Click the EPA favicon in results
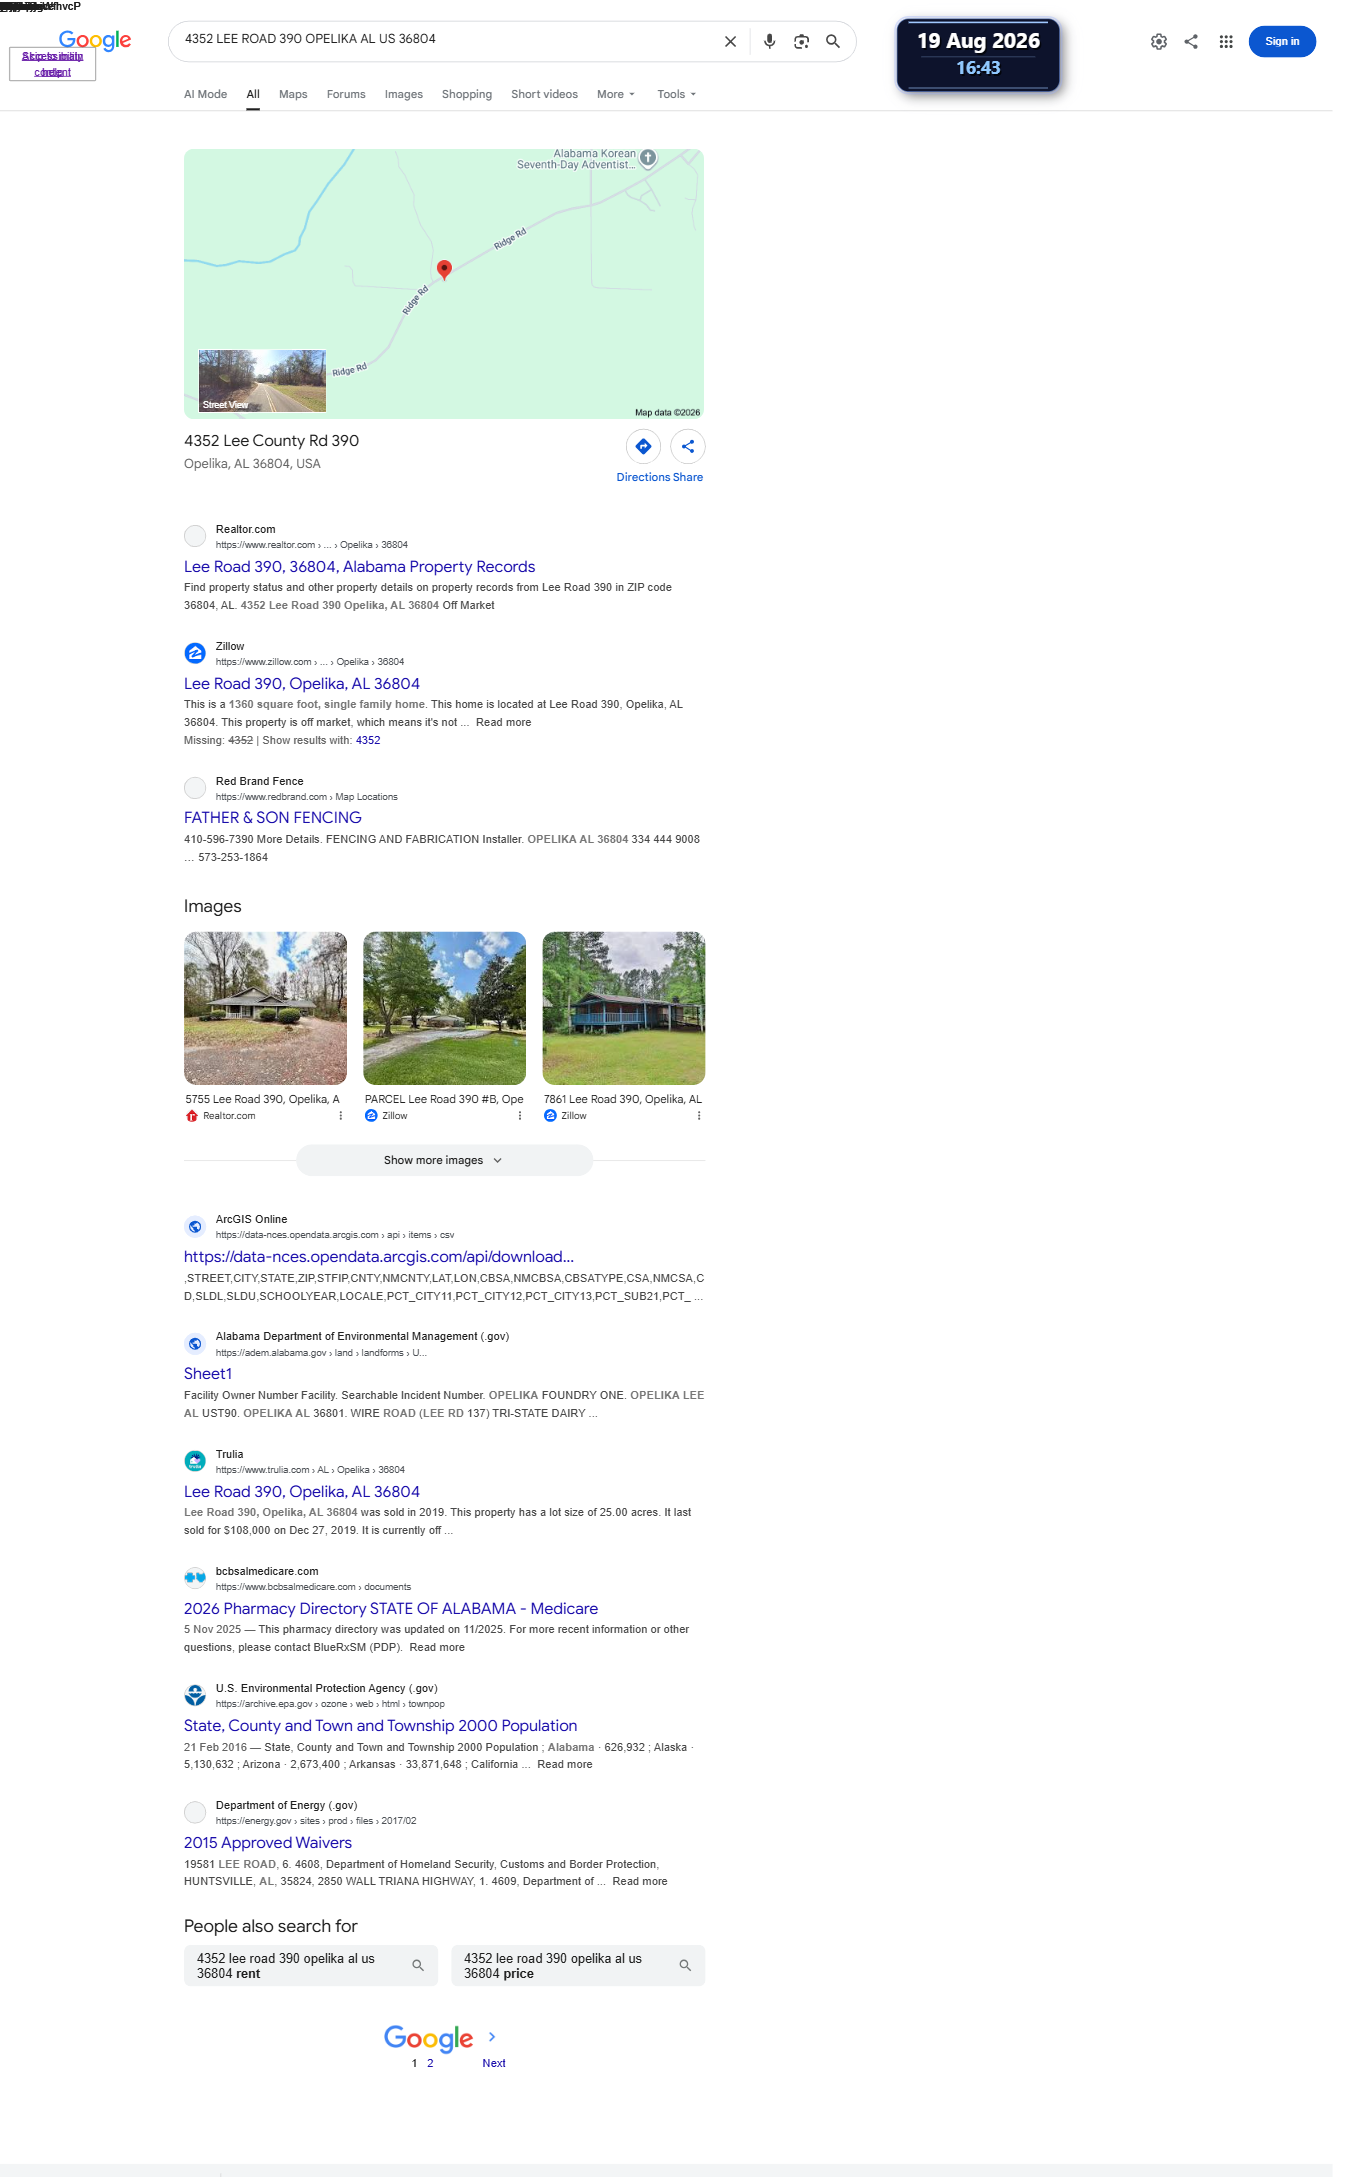 pyautogui.click(x=195, y=1695)
